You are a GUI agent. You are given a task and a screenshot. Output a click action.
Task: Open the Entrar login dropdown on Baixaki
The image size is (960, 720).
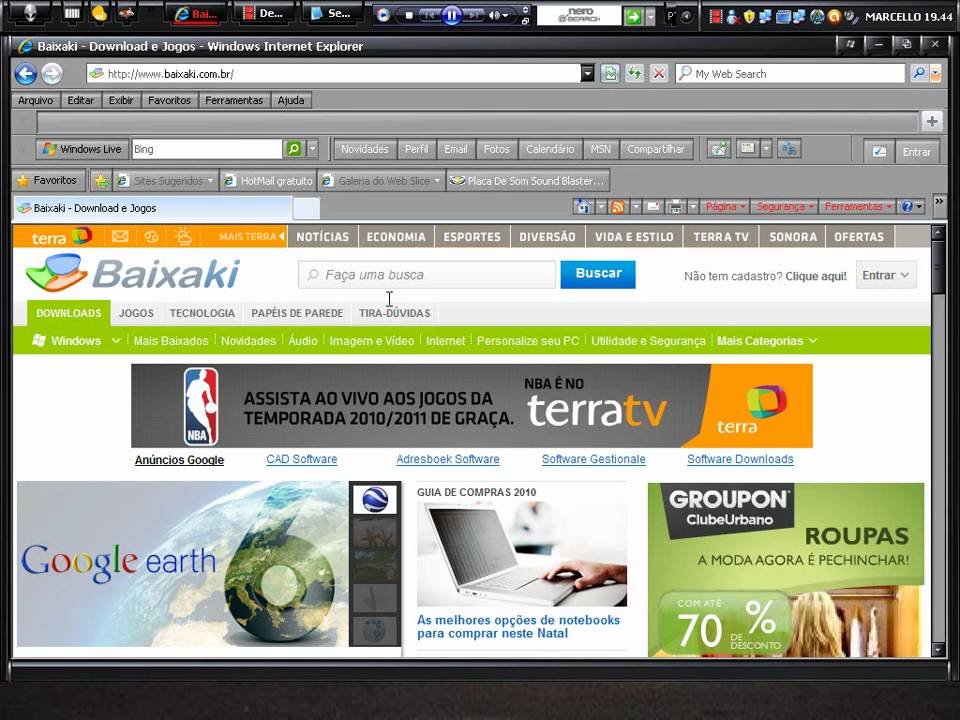coord(885,276)
